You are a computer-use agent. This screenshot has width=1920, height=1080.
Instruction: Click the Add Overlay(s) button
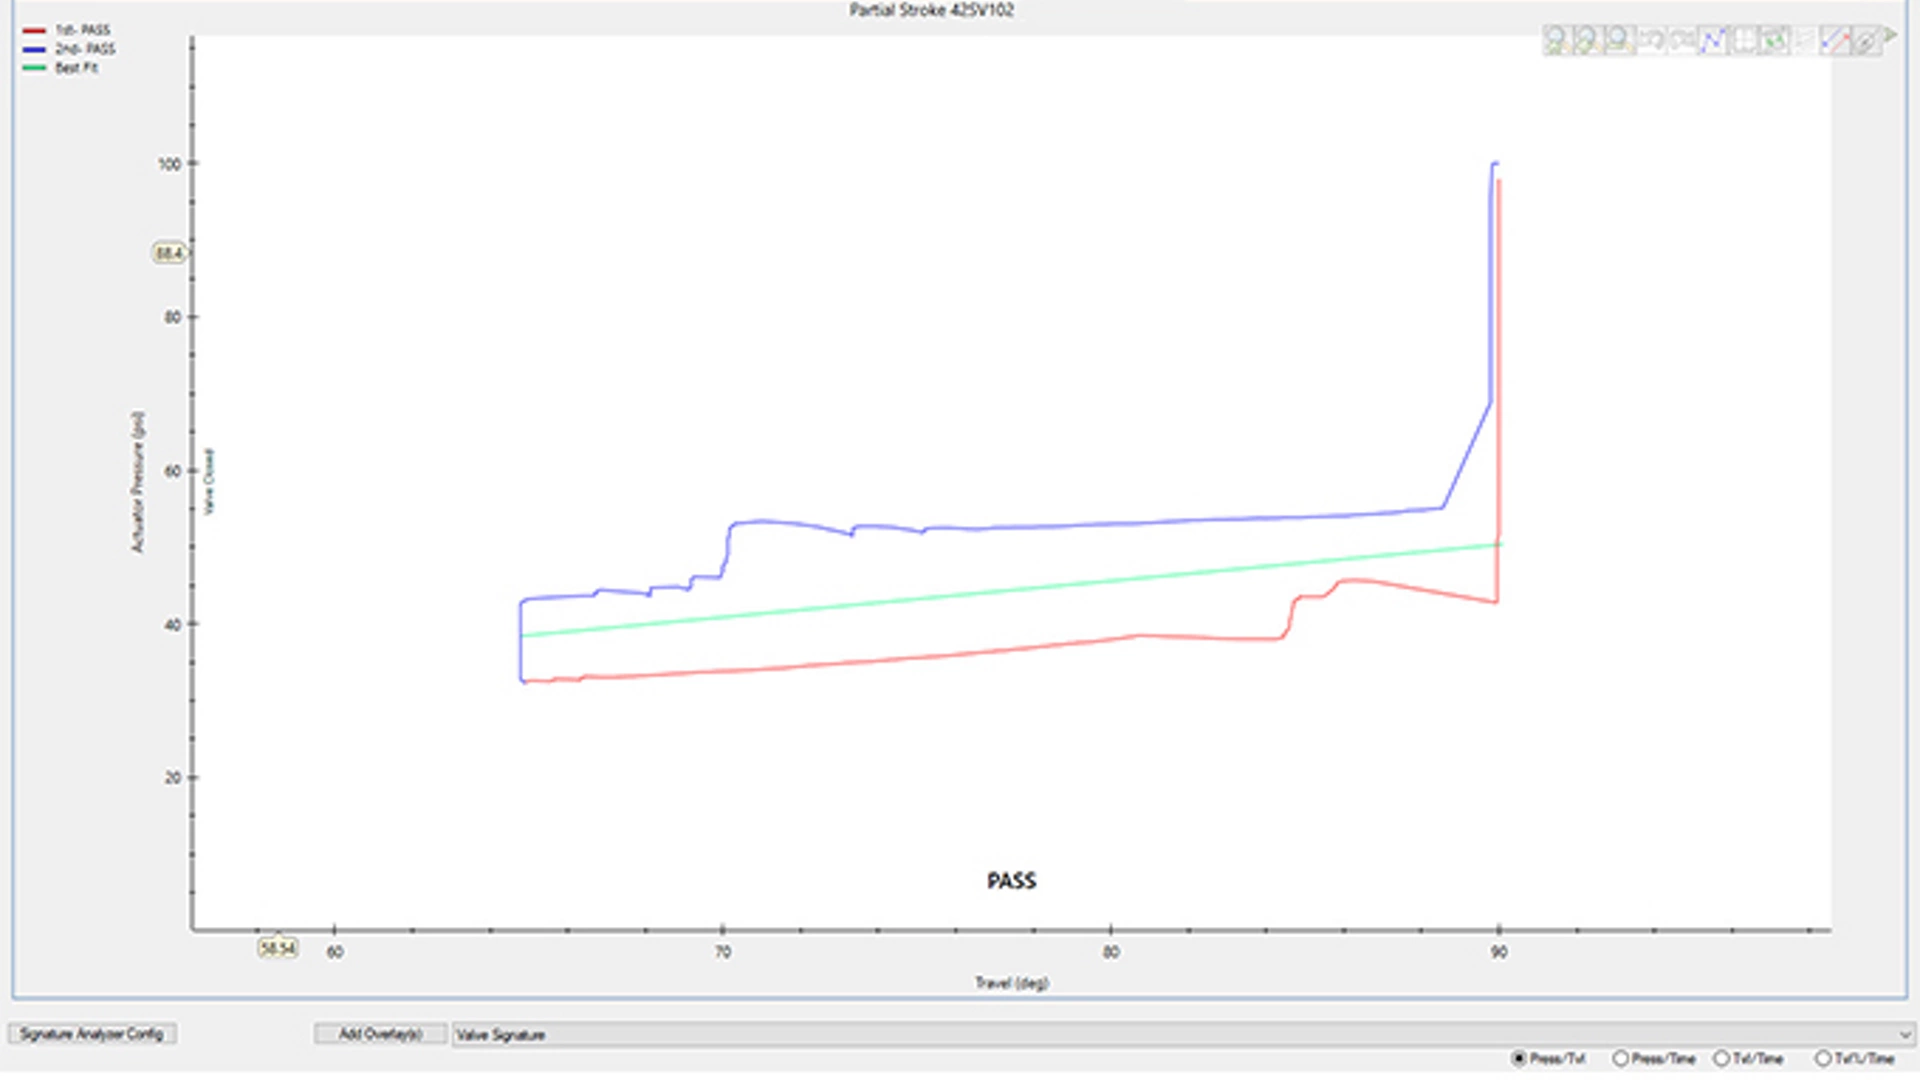click(380, 1033)
